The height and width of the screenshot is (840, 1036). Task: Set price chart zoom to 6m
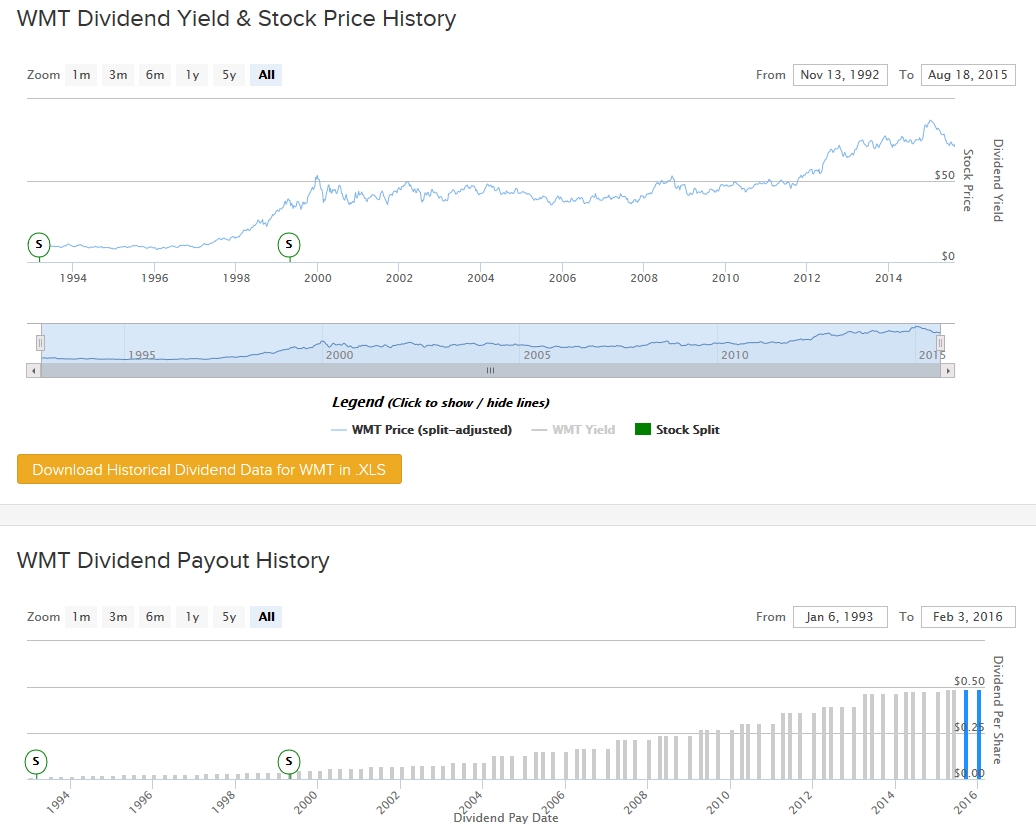155,75
